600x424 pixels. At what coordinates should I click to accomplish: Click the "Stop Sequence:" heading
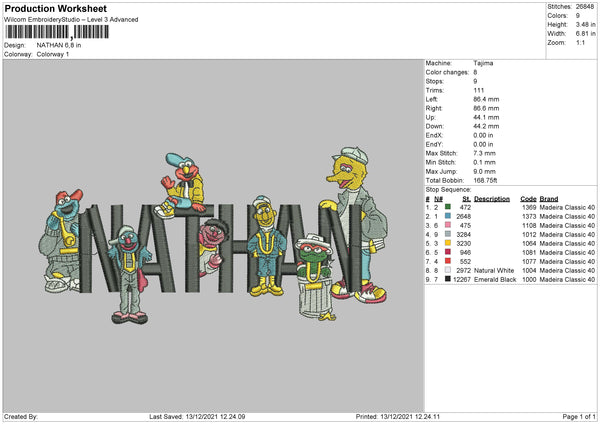(448, 190)
